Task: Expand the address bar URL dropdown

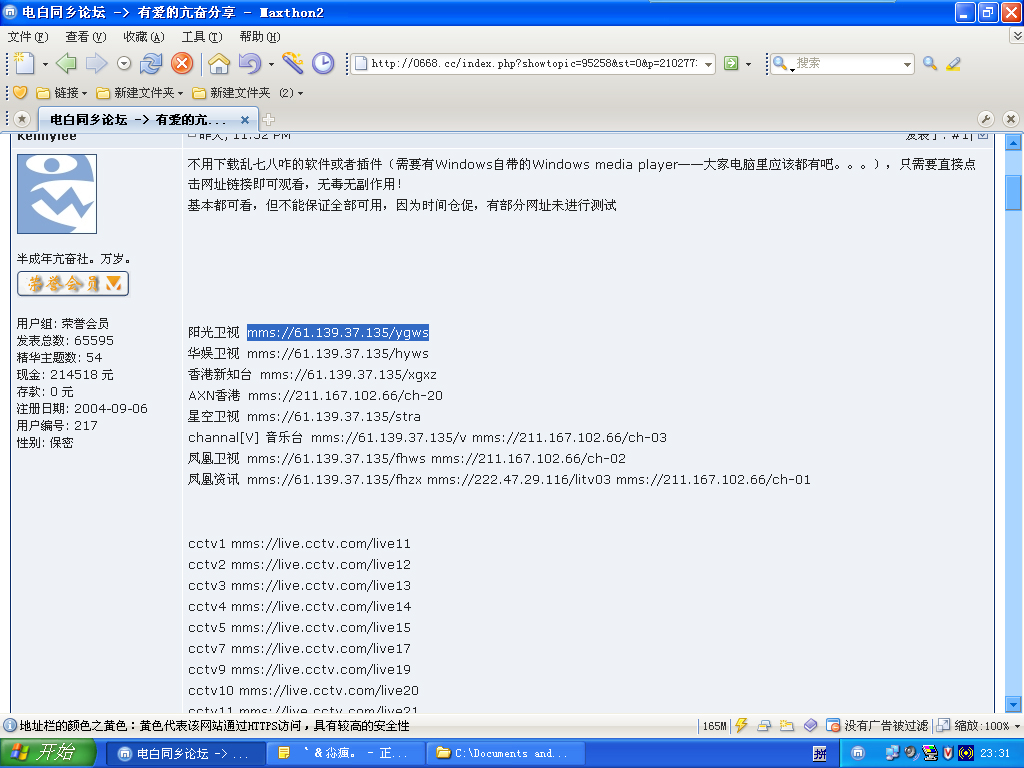Action: (709, 64)
